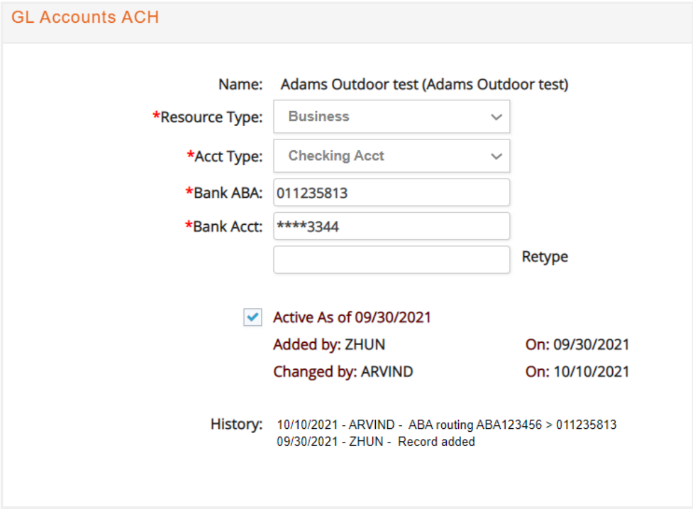
Task: Click the Retype label
Action: 544,257
